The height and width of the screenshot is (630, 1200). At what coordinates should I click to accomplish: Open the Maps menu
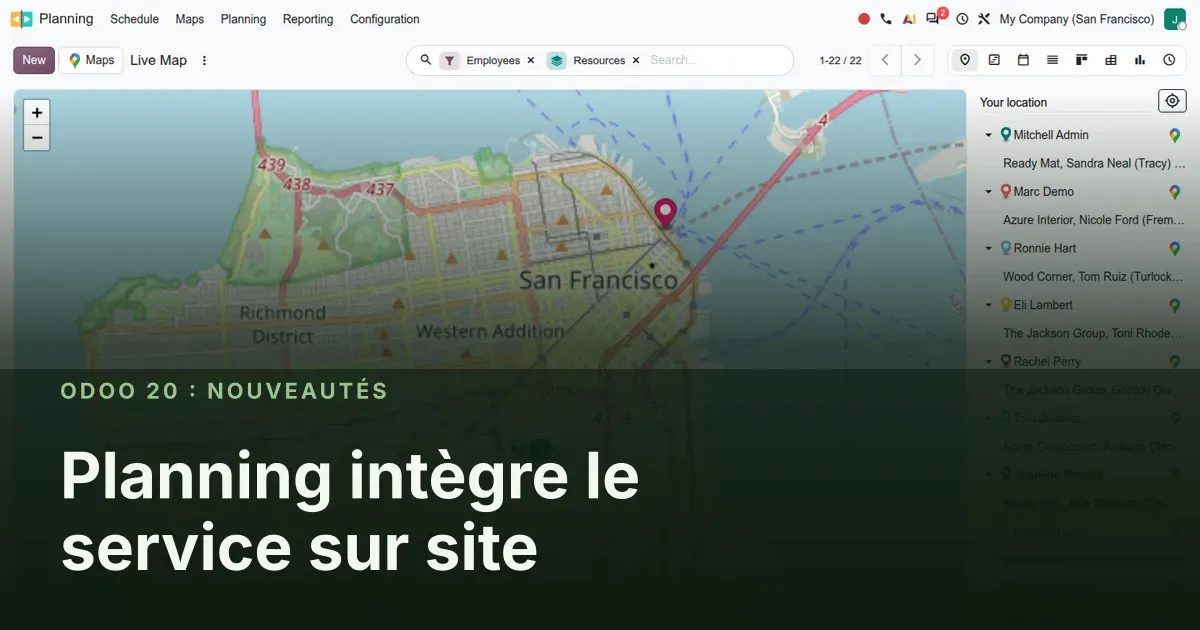pyautogui.click(x=190, y=19)
